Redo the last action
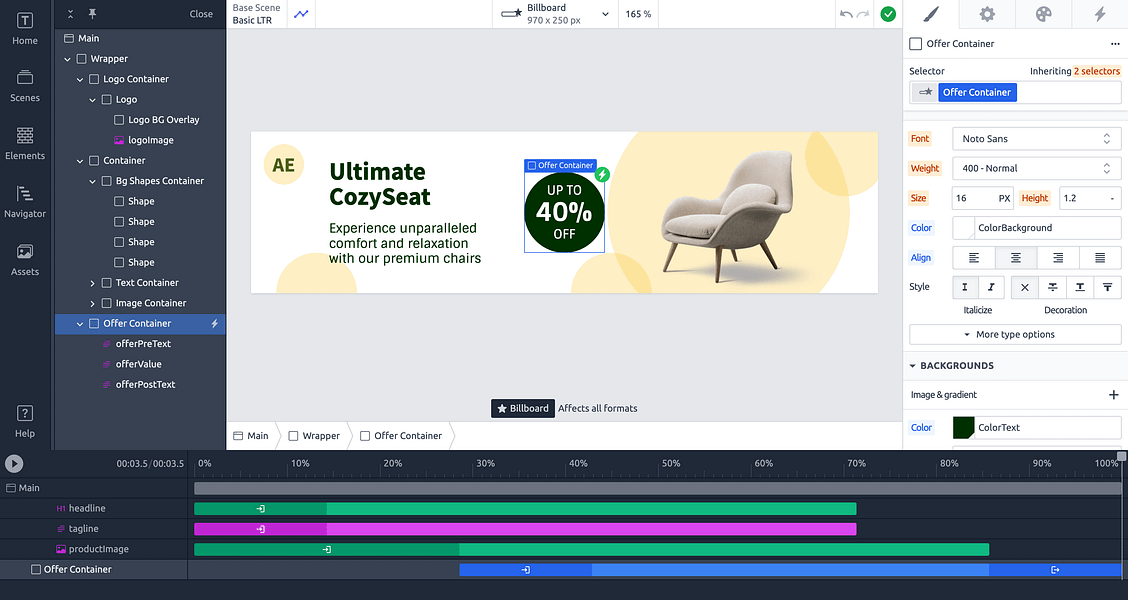 point(863,14)
